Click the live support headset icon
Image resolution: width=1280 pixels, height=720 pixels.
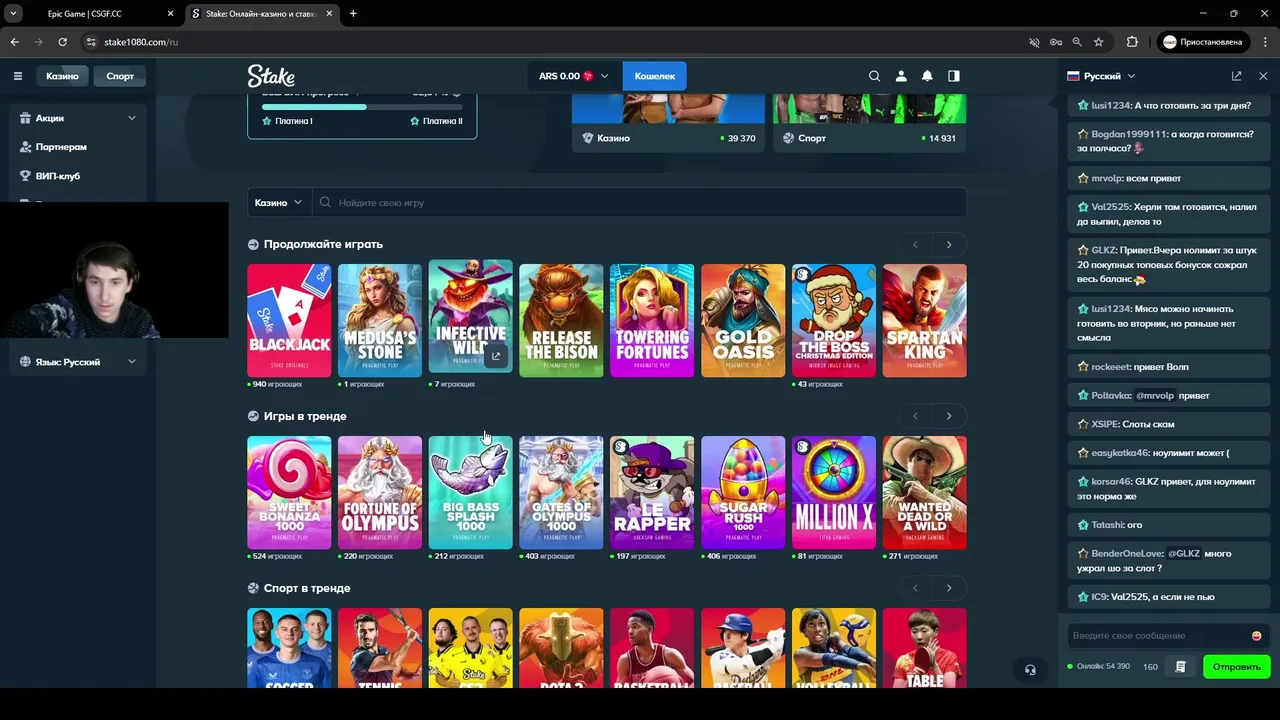click(1030, 670)
